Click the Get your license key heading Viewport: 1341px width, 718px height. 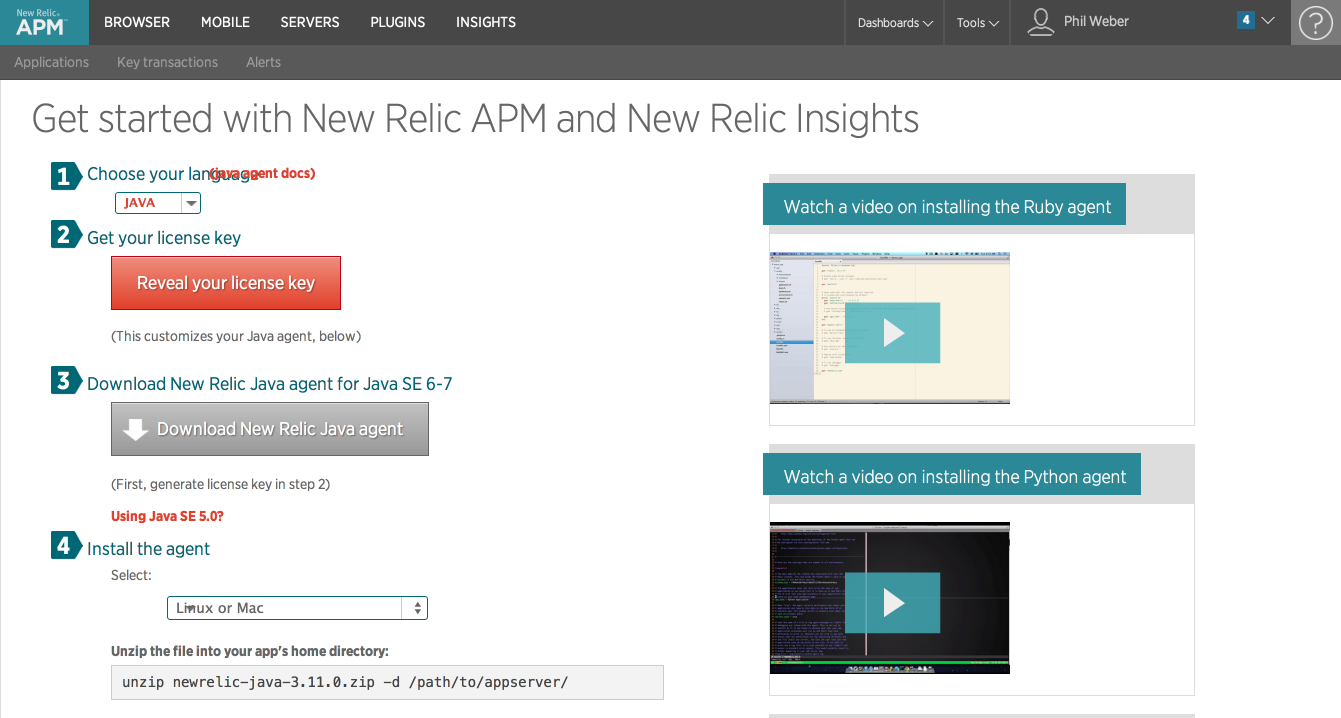coord(164,238)
